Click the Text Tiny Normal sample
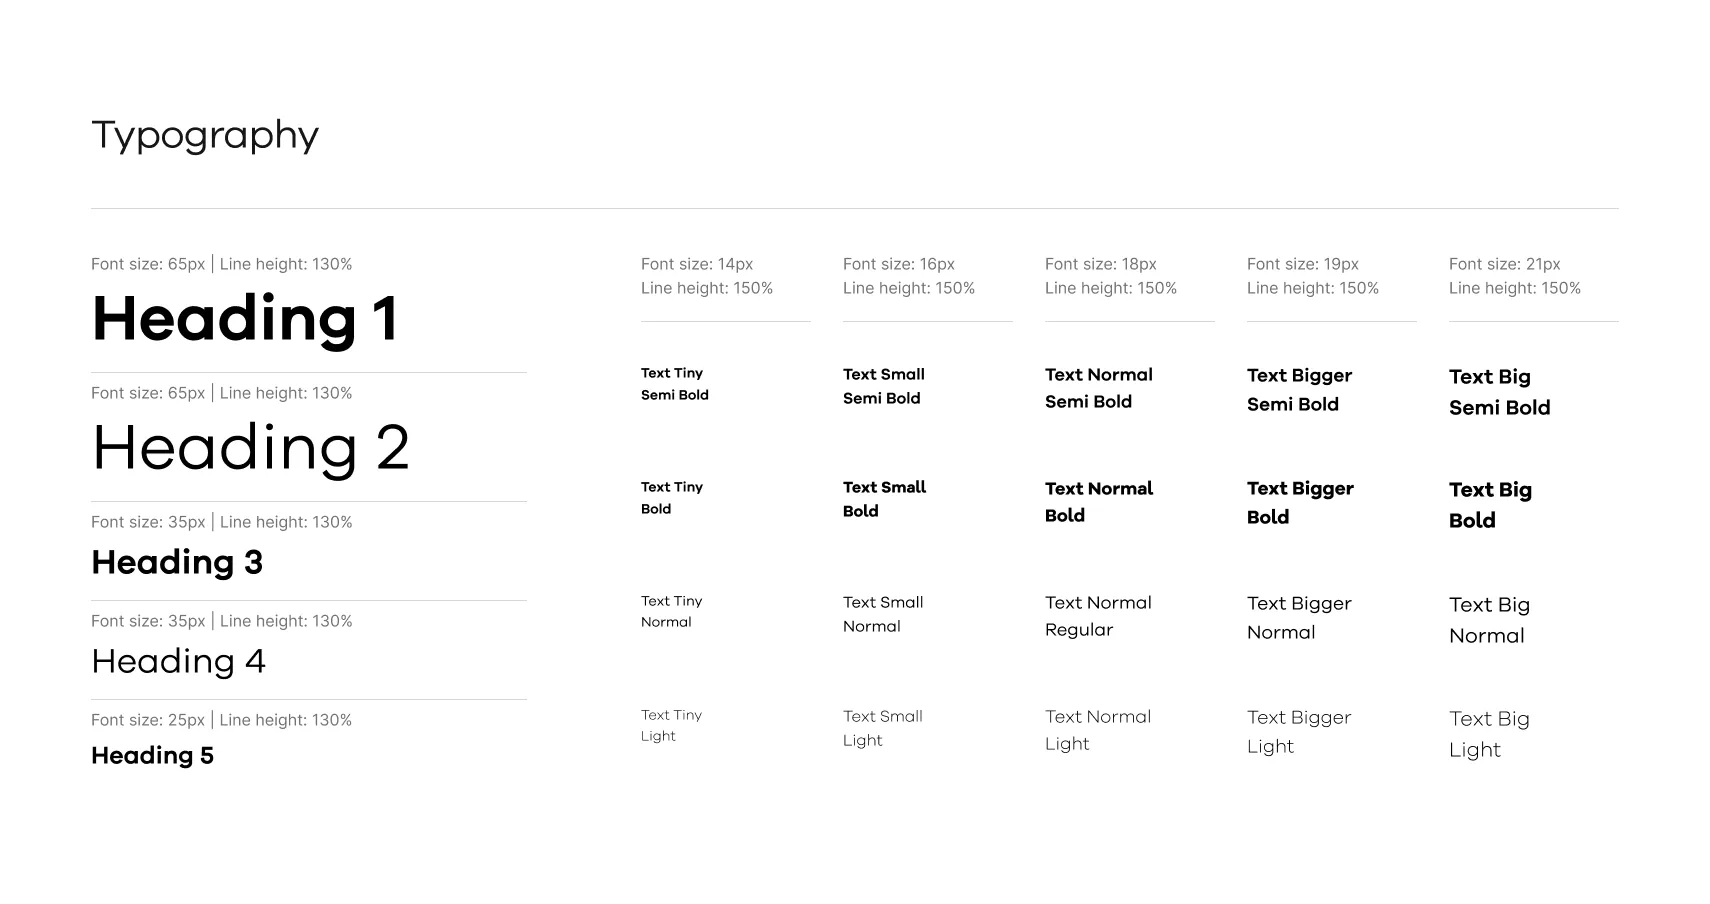 coord(669,611)
